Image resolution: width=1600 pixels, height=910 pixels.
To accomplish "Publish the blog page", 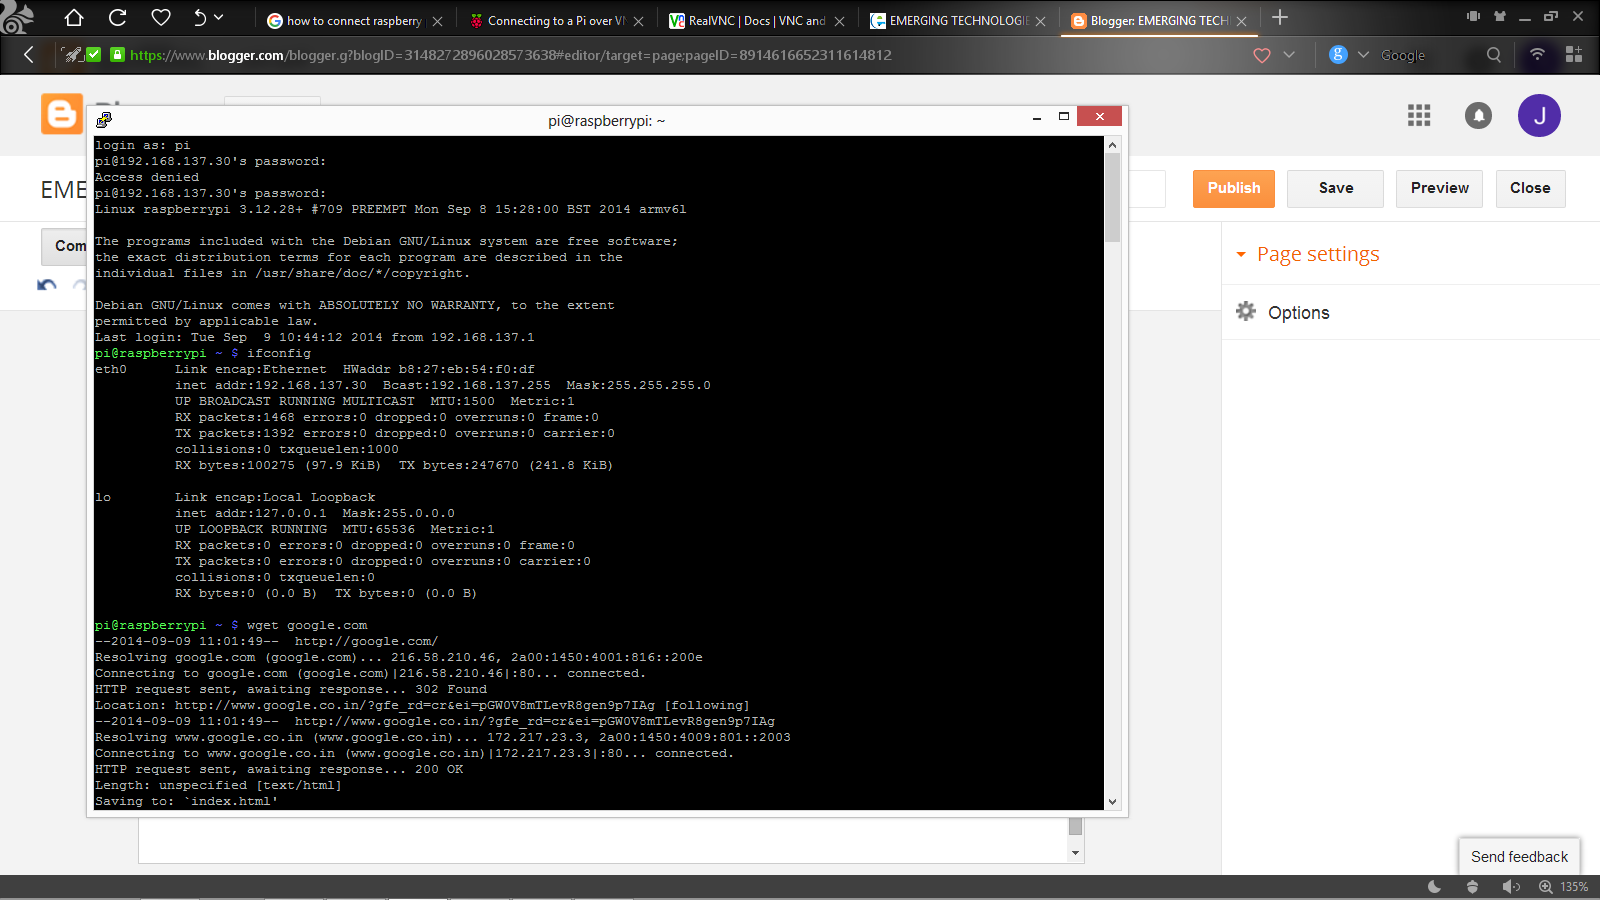I will click(1233, 188).
